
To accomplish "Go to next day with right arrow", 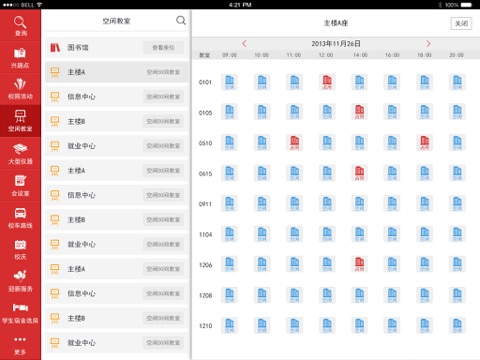I will [428, 44].
